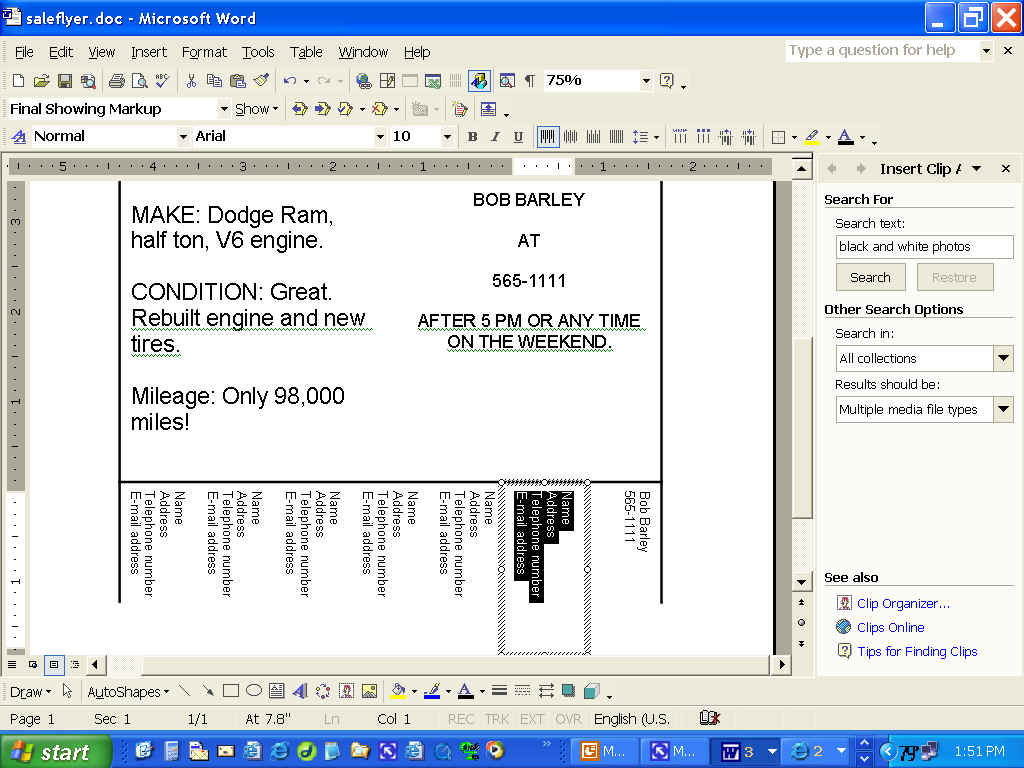Expand the Search in All collections dropdown
The height and width of the screenshot is (768, 1024).
coord(1003,358)
